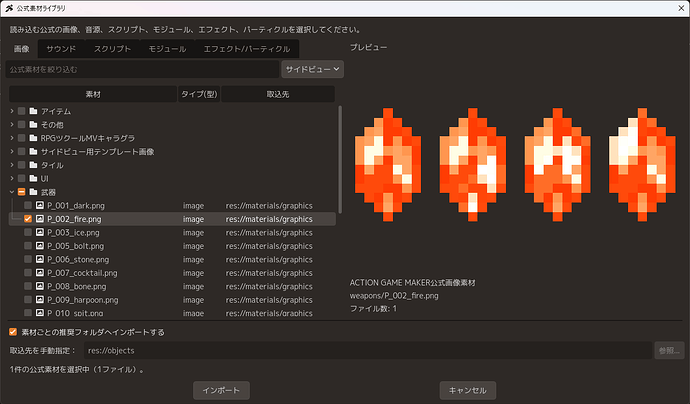690x404 pixels.
Task: Click the 取込先 column header
Action: pyautogui.click(x=278, y=94)
